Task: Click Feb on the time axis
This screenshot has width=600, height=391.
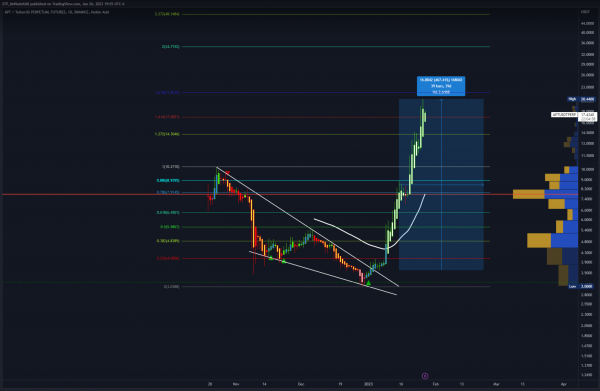Action: [435, 384]
